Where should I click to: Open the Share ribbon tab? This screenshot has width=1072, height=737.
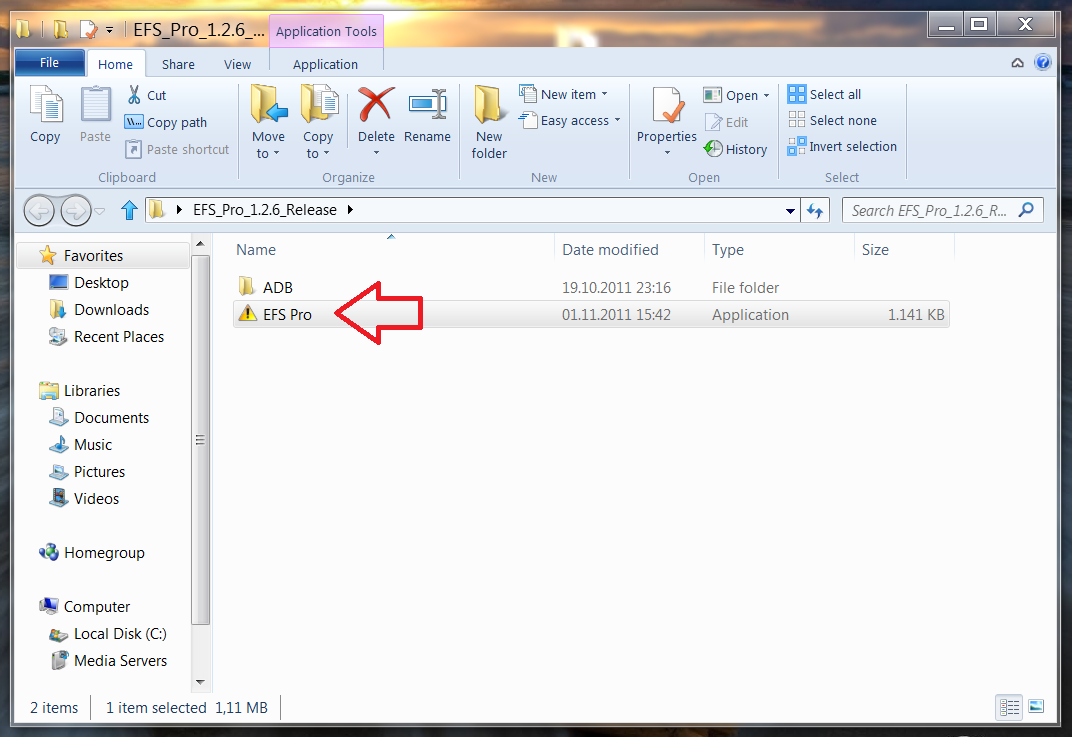point(178,64)
